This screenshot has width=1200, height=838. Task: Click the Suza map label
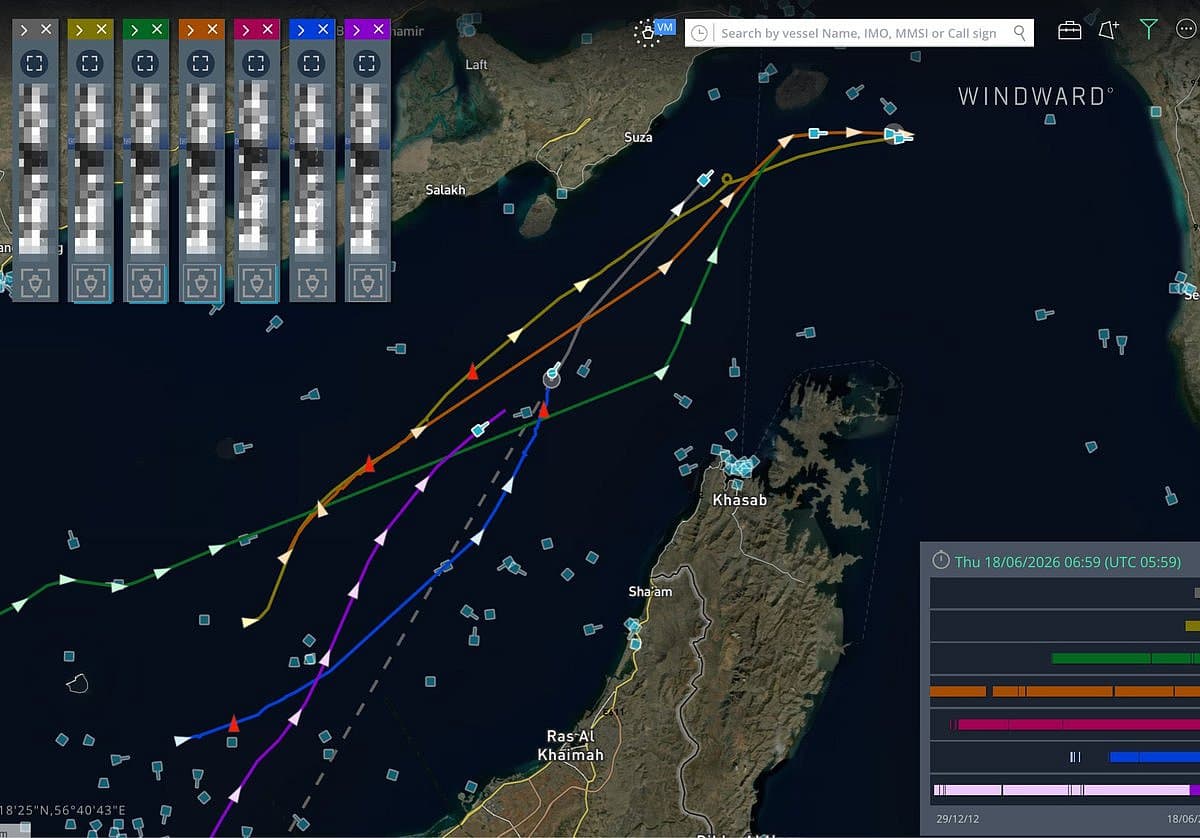pyautogui.click(x=638, y=137)
